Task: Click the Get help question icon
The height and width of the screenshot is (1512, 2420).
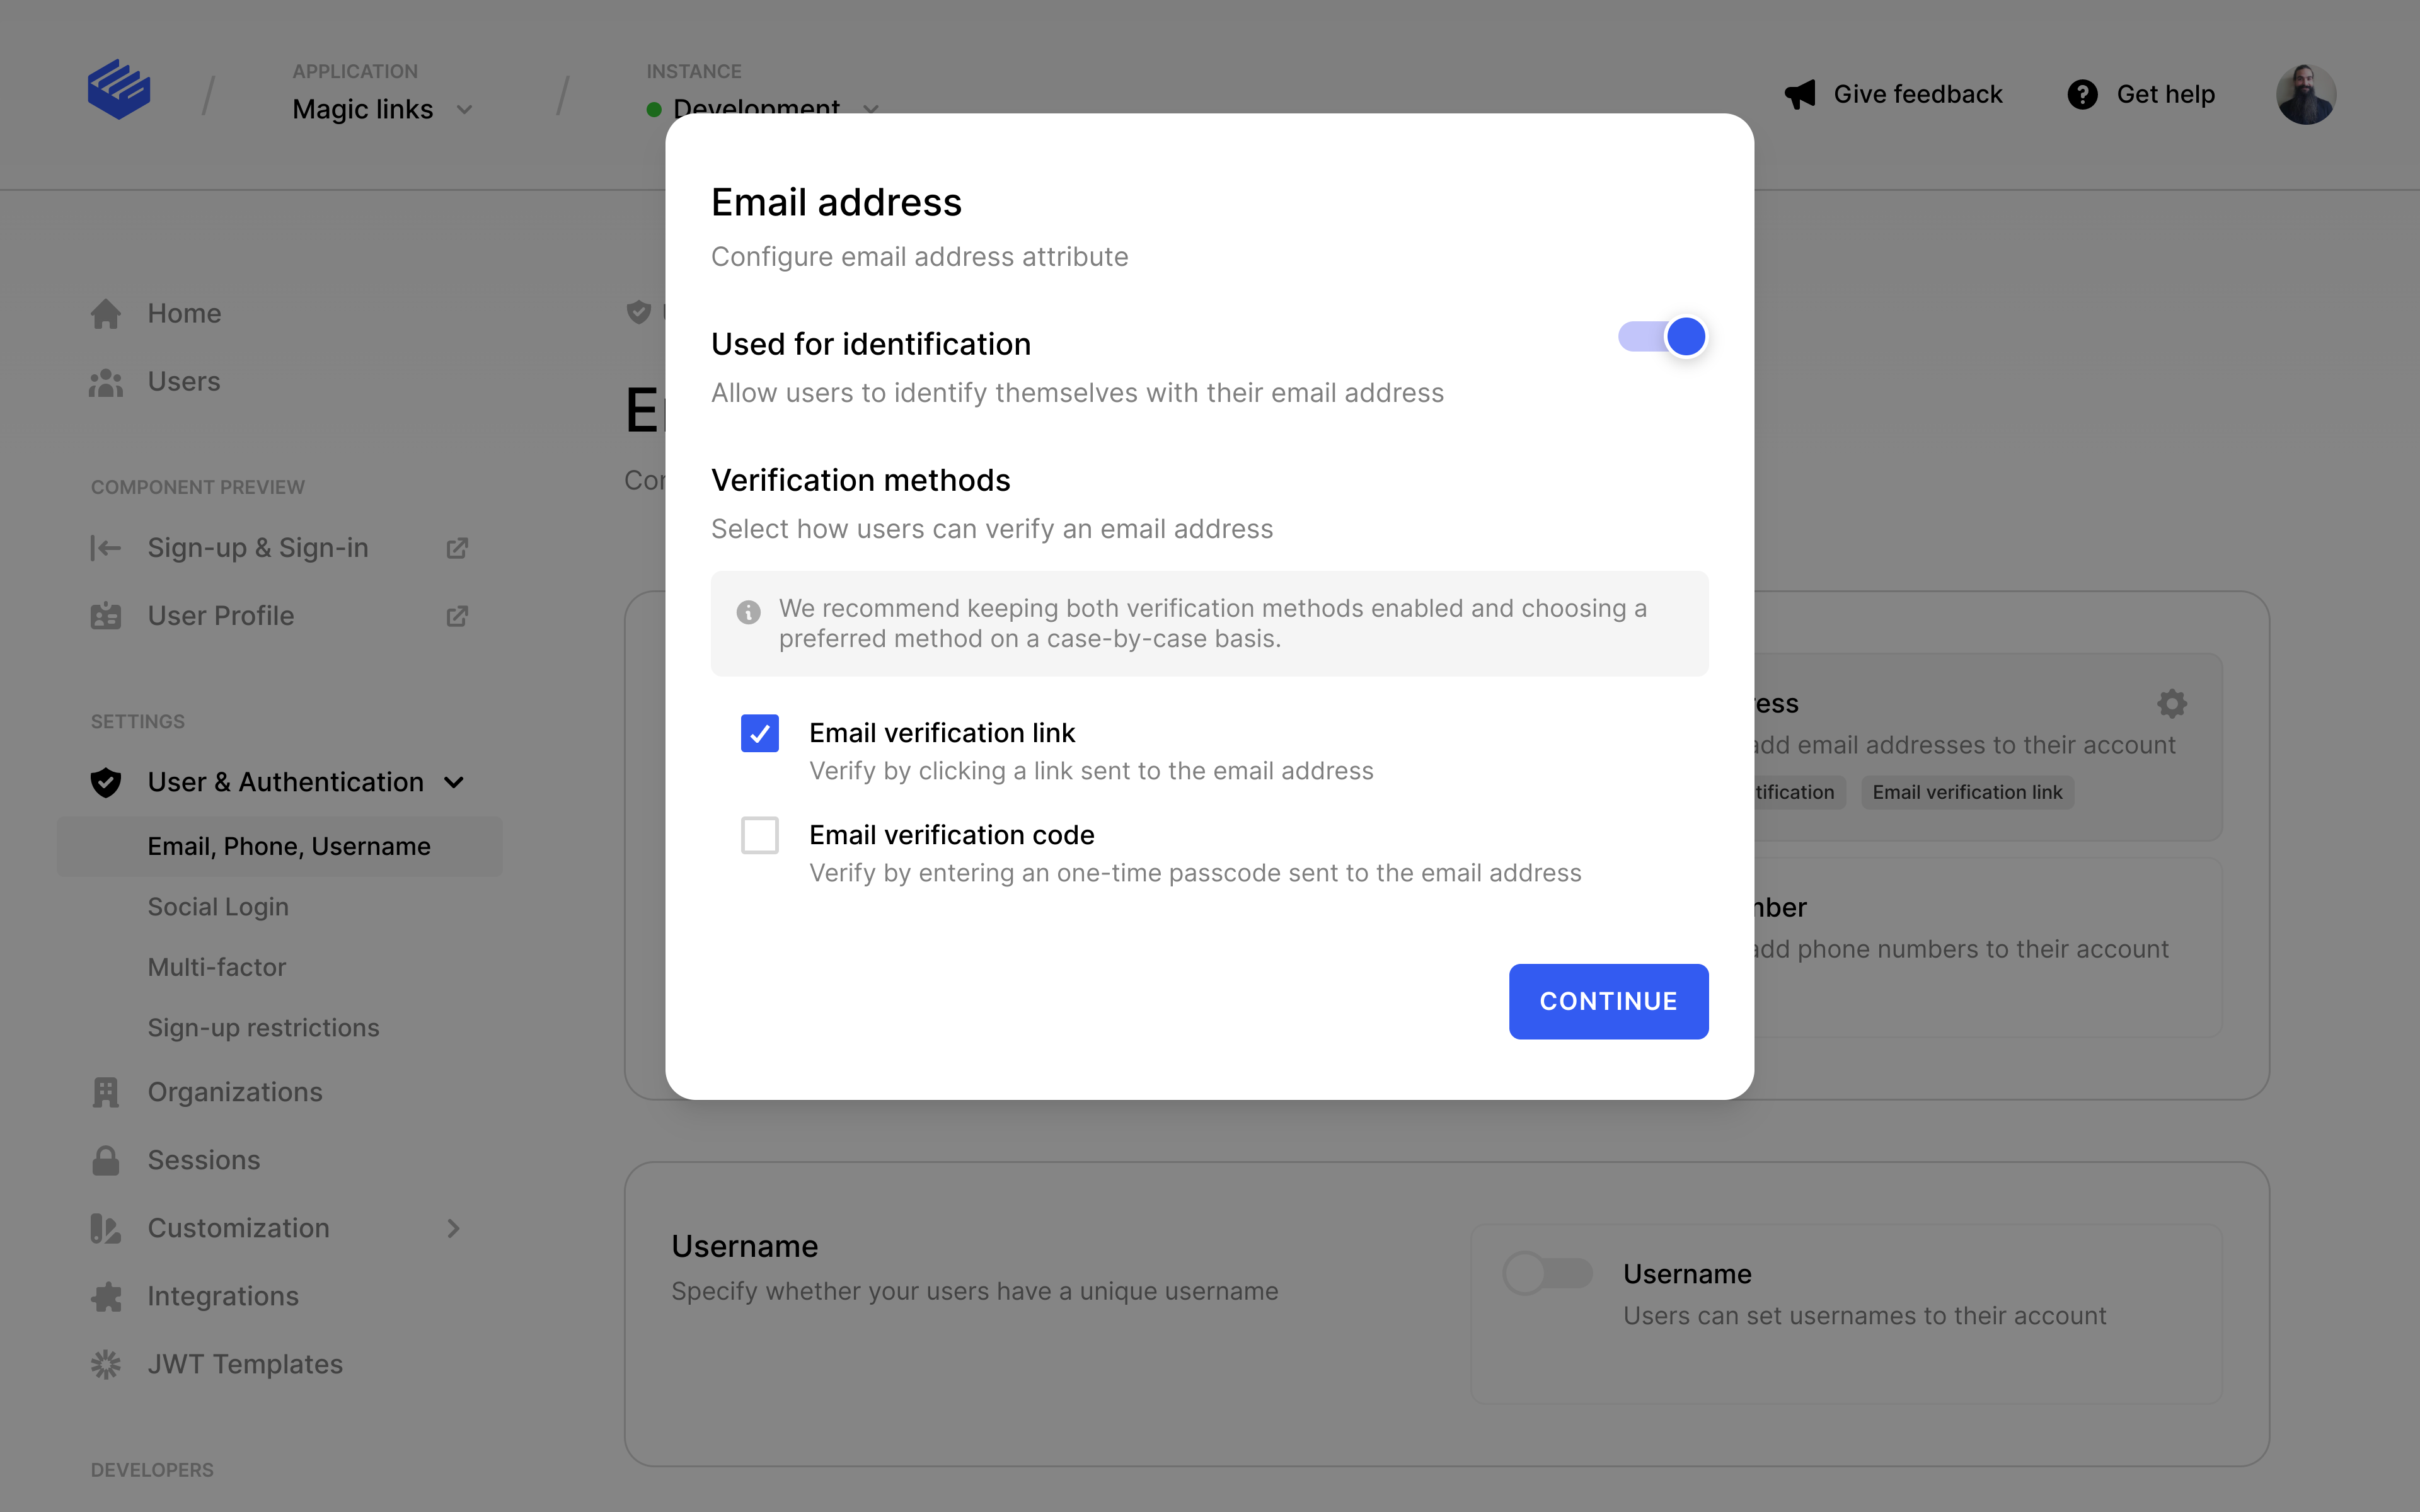Action: [x=2082, y=95]
